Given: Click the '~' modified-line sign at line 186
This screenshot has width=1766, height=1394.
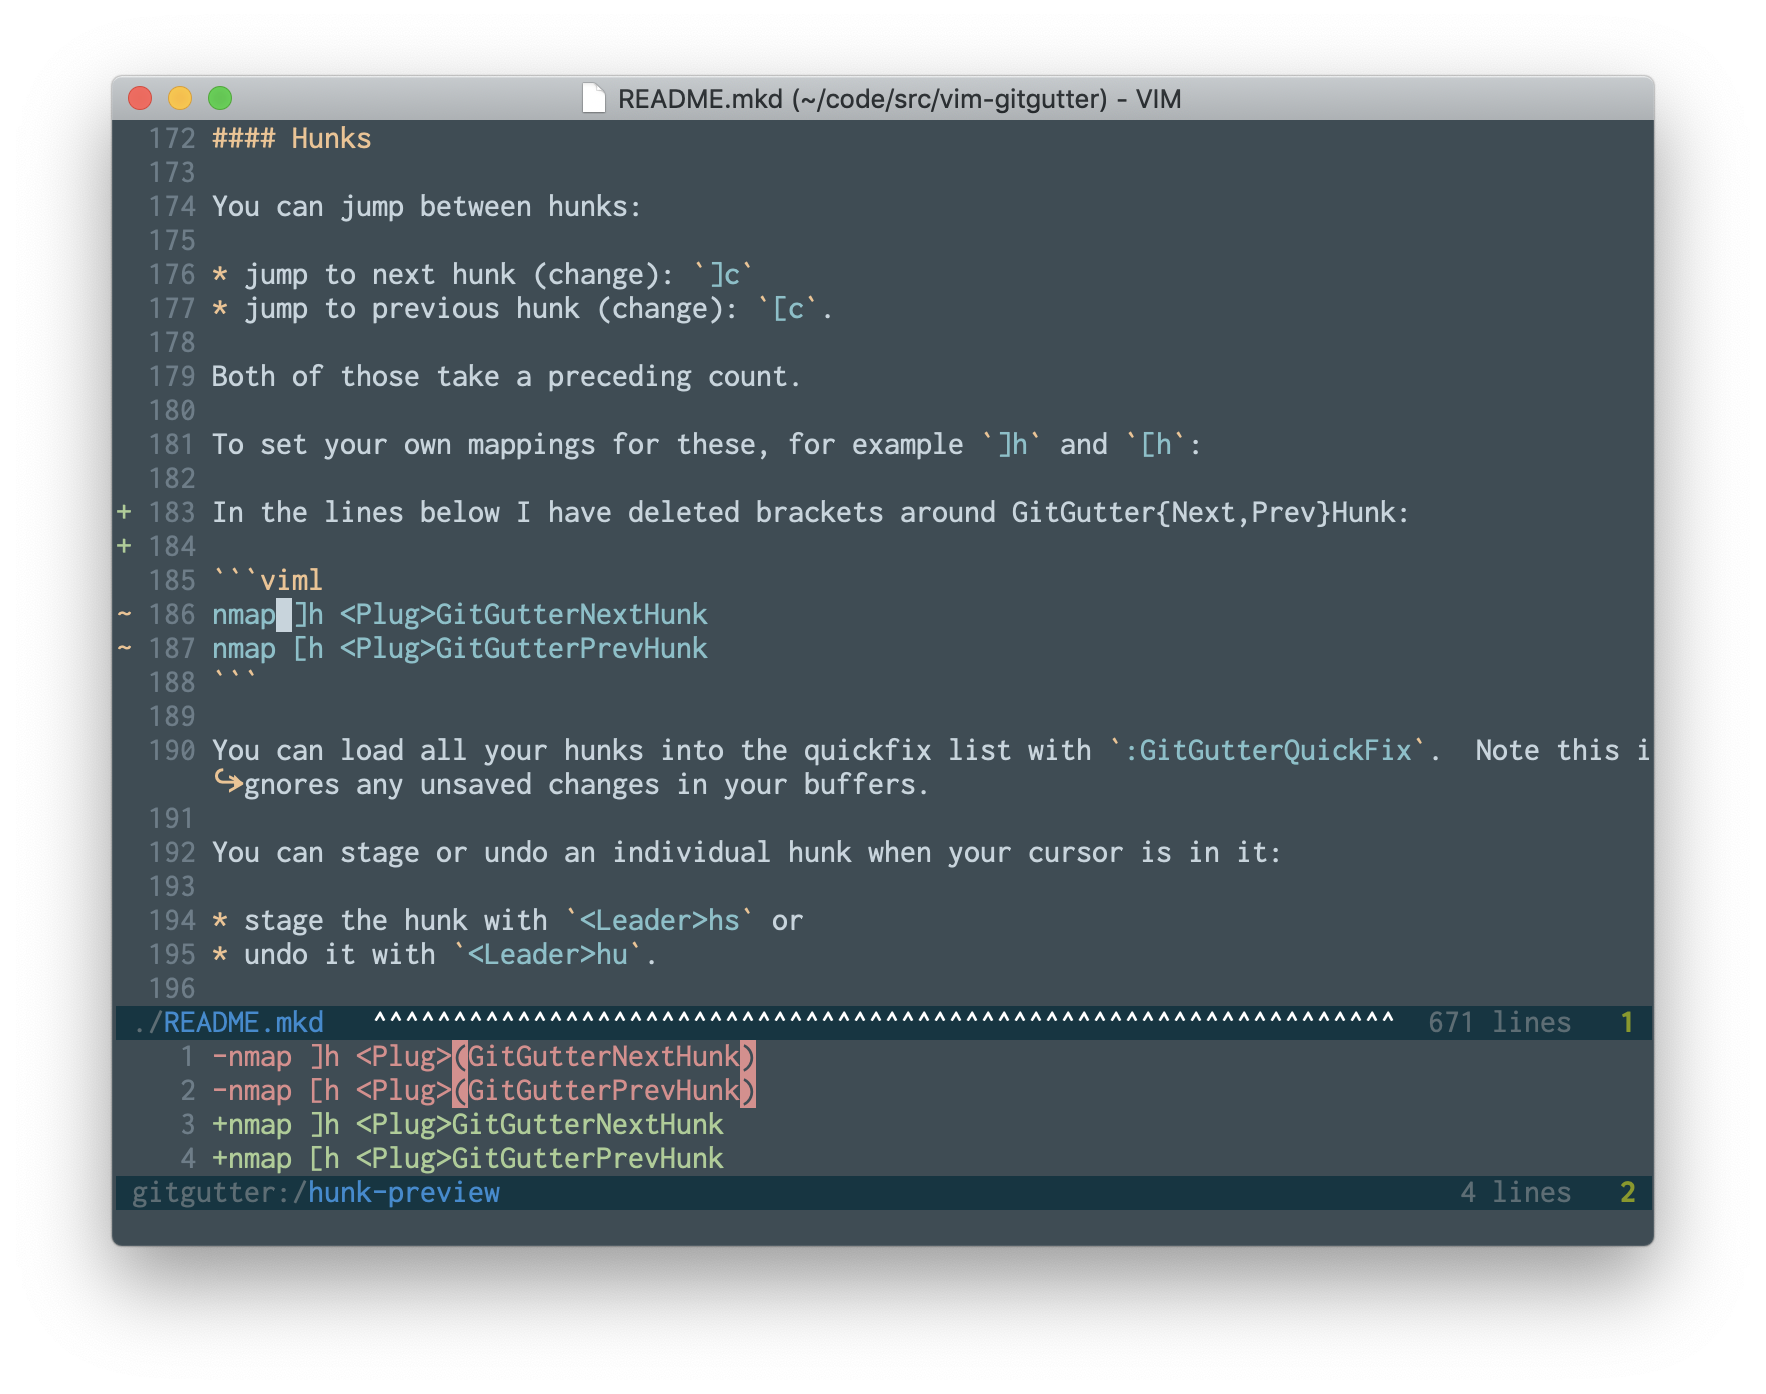Looking at the screenshot, I should 124,614.
